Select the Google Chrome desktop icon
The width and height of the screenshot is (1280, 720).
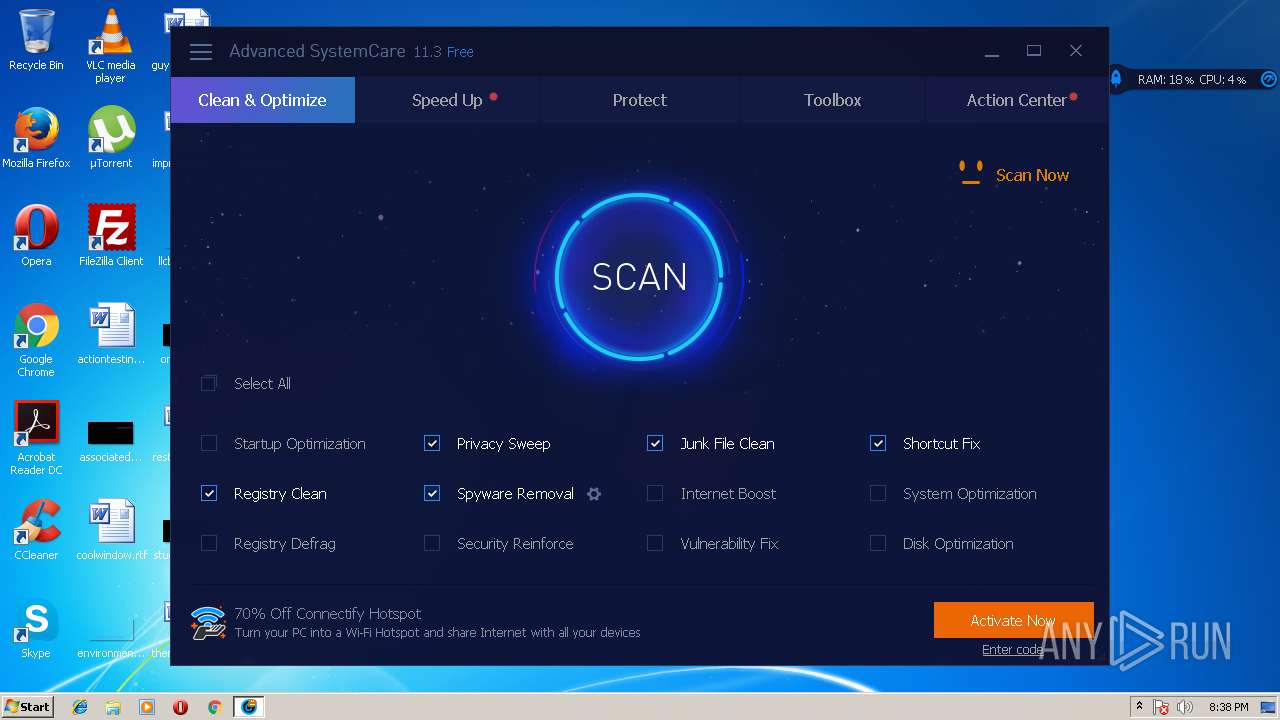36,340
